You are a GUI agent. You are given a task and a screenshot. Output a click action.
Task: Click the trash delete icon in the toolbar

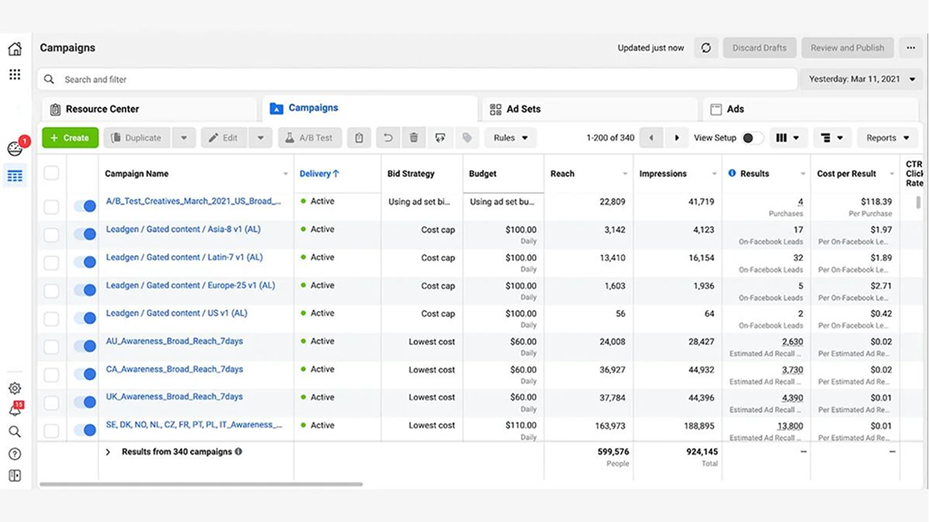tap(414, 138)
